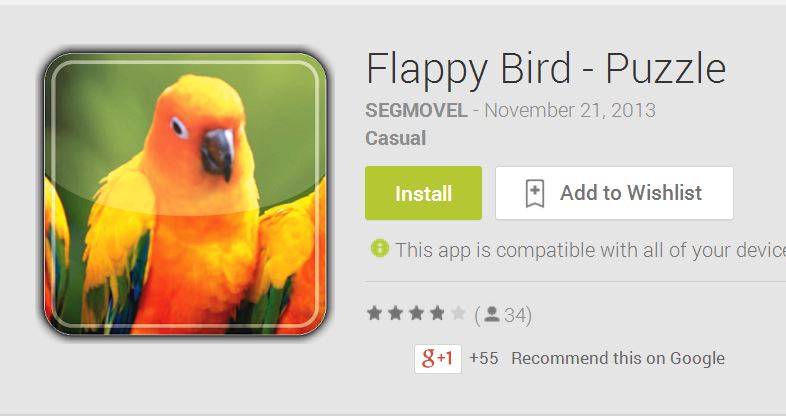Click the +55 recommendation count

(484, 358)
